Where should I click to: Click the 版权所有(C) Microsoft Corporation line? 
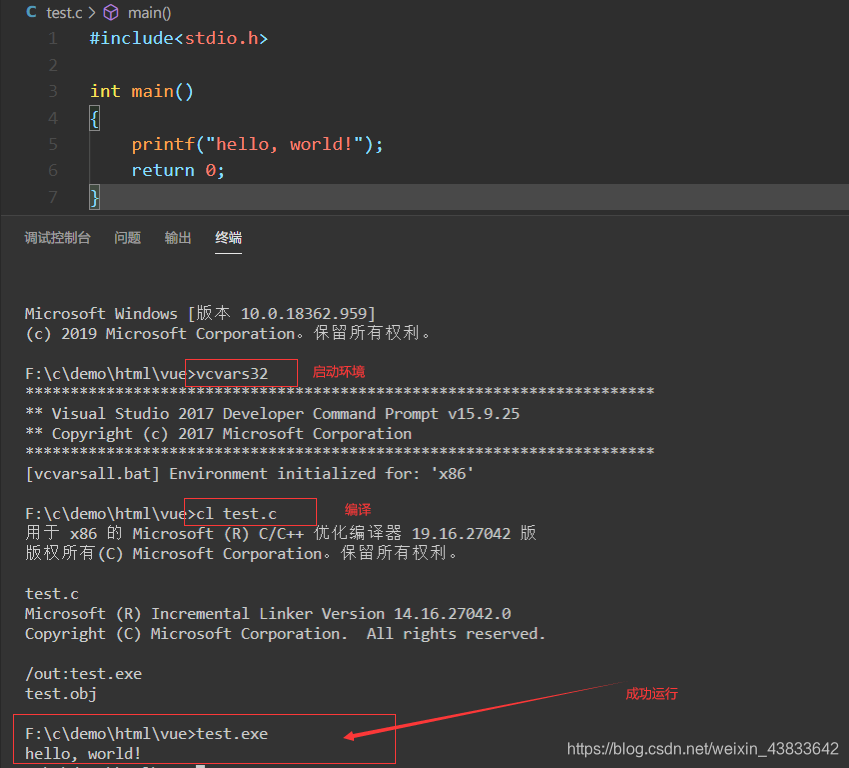241,554
